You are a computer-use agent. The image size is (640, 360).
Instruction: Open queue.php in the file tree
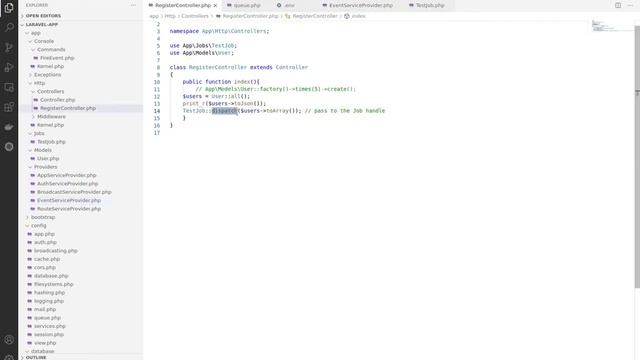tap(47, 318)
